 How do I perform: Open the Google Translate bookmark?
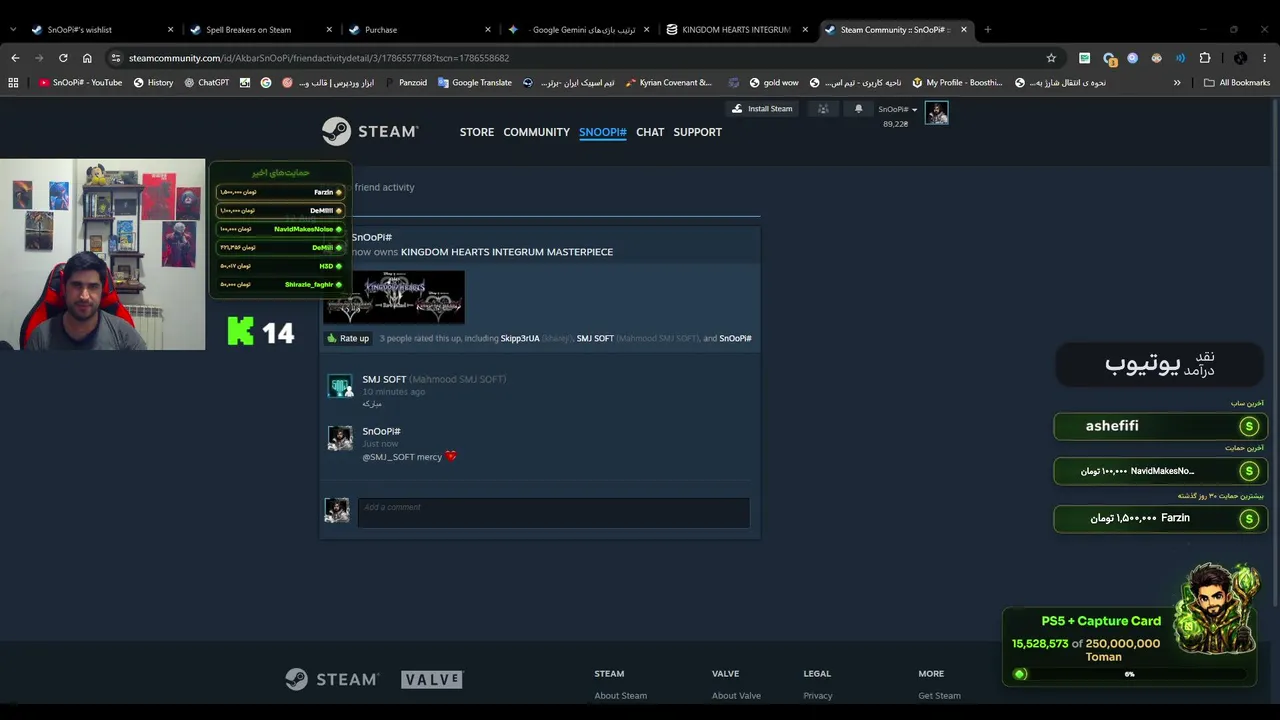pyautogui.click(x=475, y=83)
